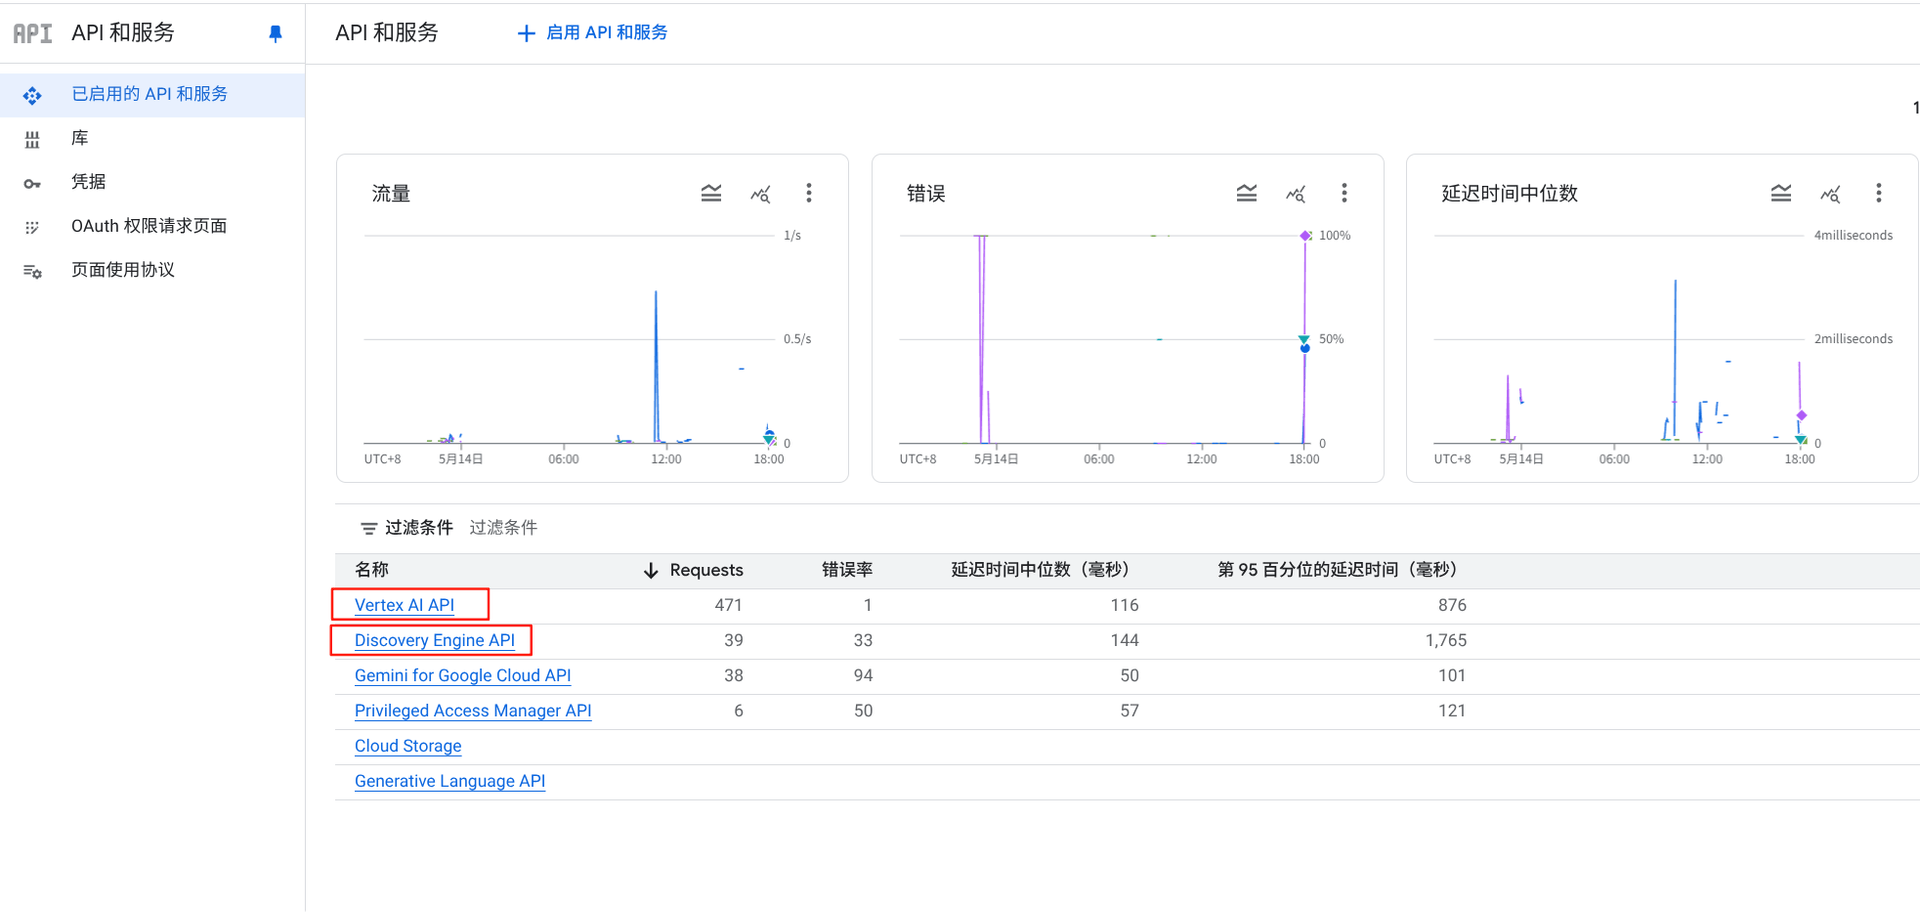Toggle legend icon on 流量 chart
This screenshot has height=912, width=1920.
tap(711, 193)
